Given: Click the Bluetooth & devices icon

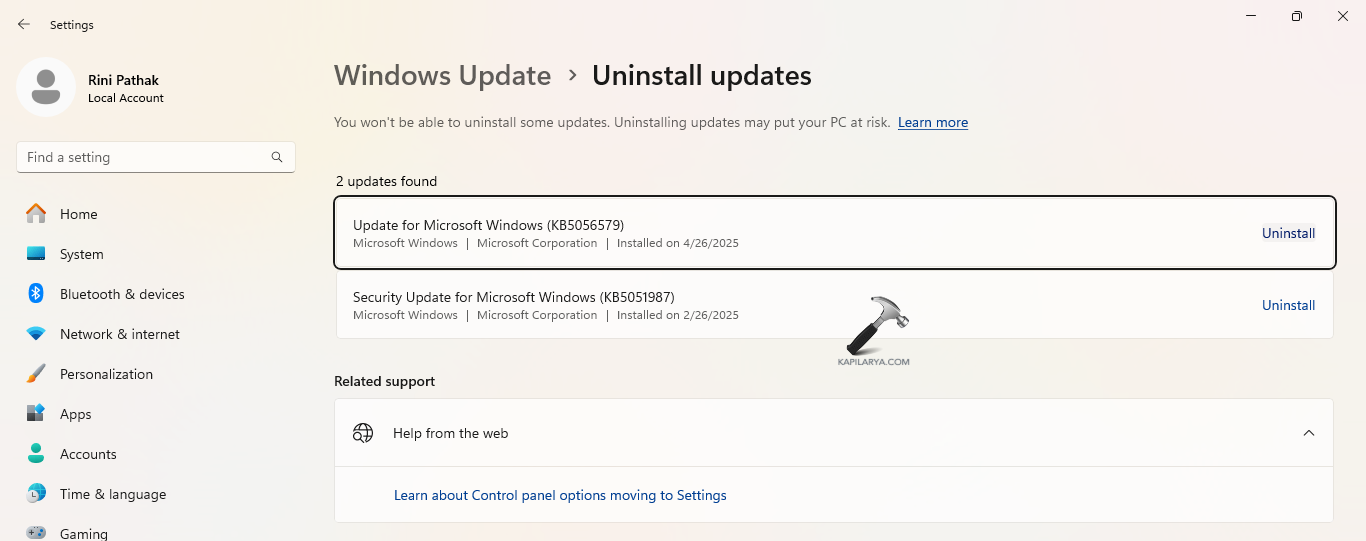Looking at the screenshot, I should tap(36, 294).
